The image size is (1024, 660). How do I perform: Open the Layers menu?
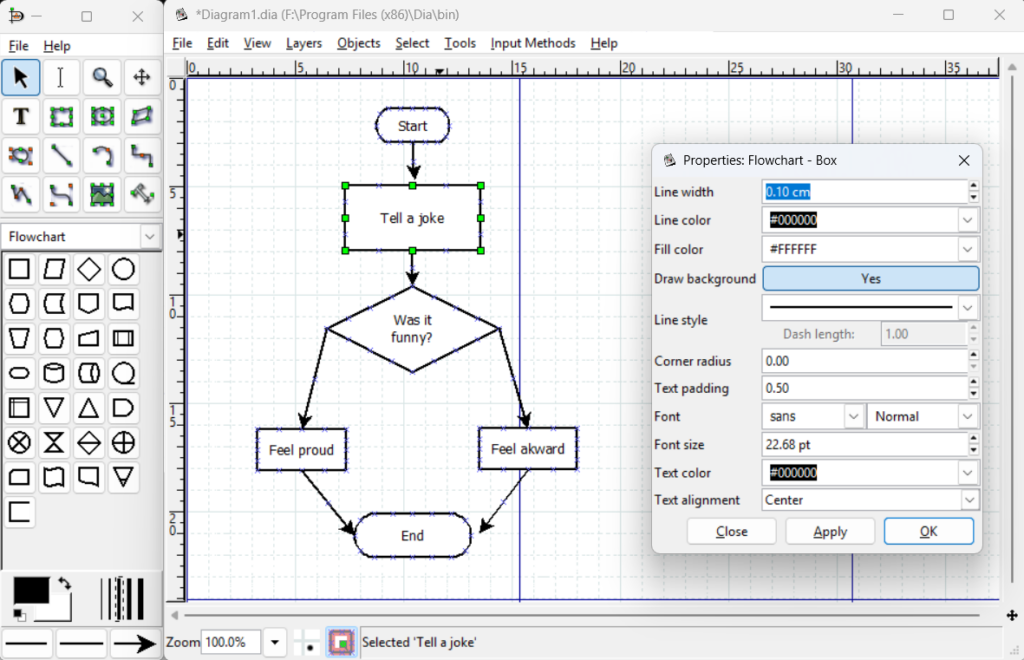tap(304, 43)
